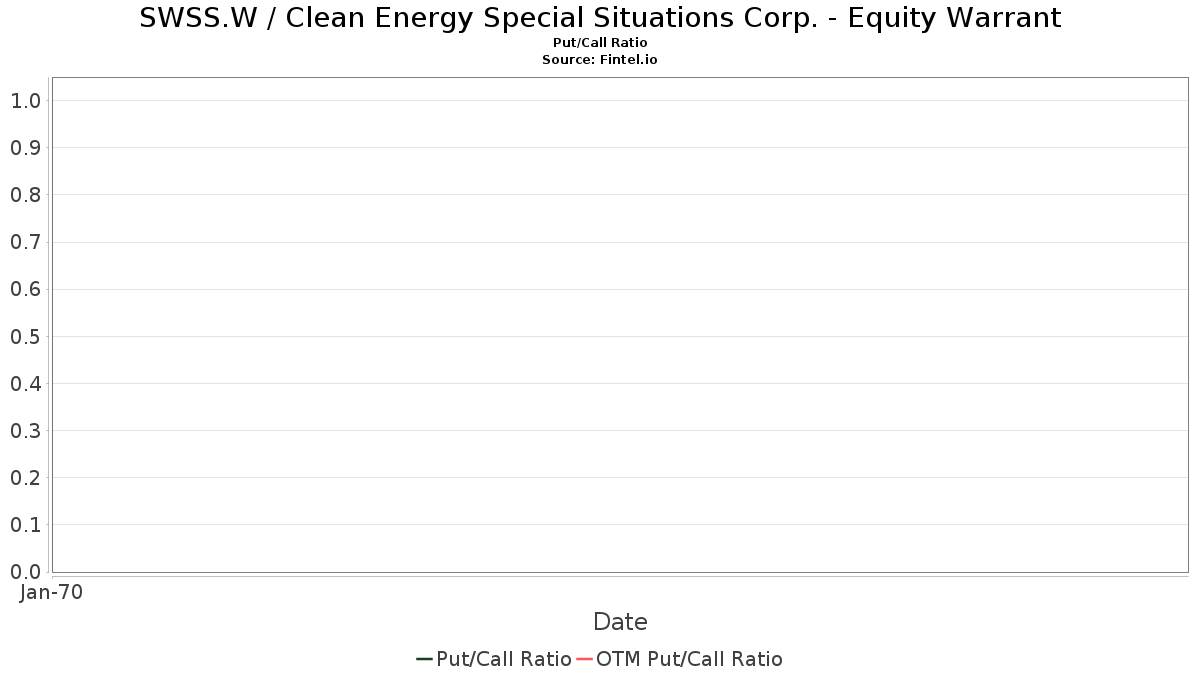
Task: Click the Source: Fintel.io text
Action: click(x=600, y=60)
